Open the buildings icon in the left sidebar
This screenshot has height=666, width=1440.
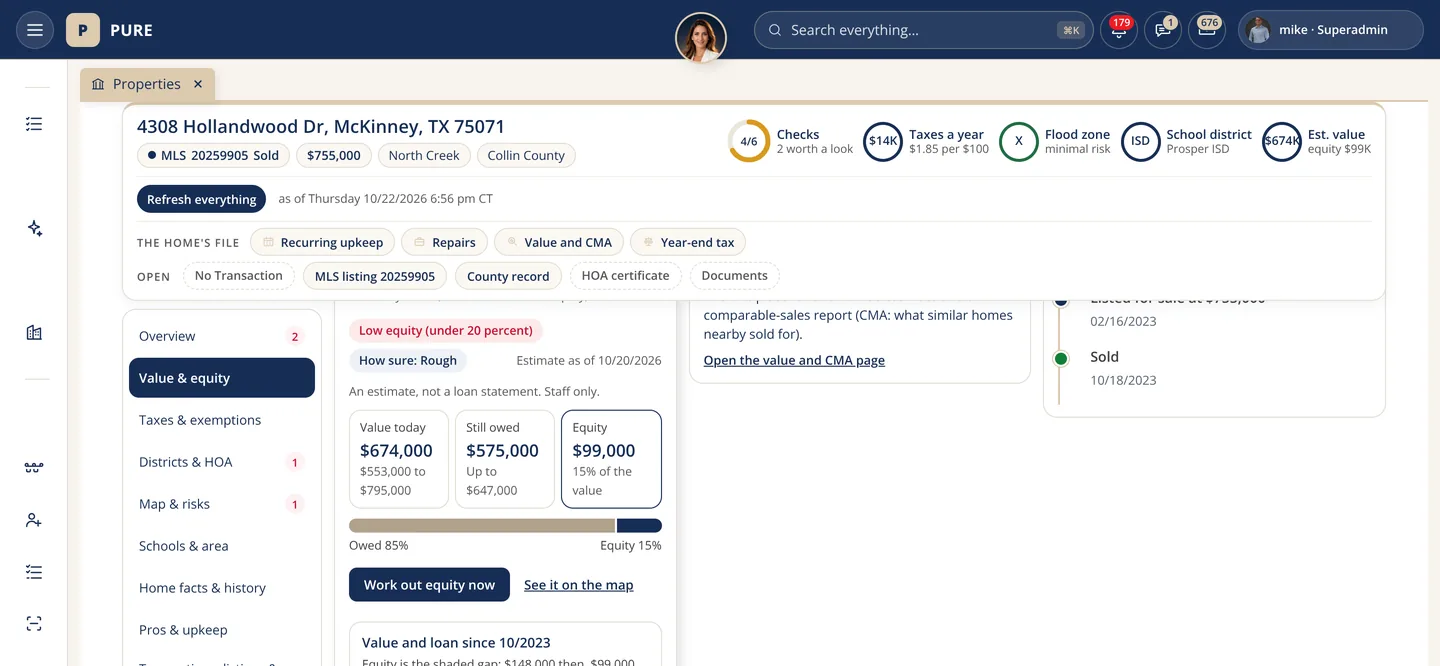pyautogui.click(x=35, y=333)
